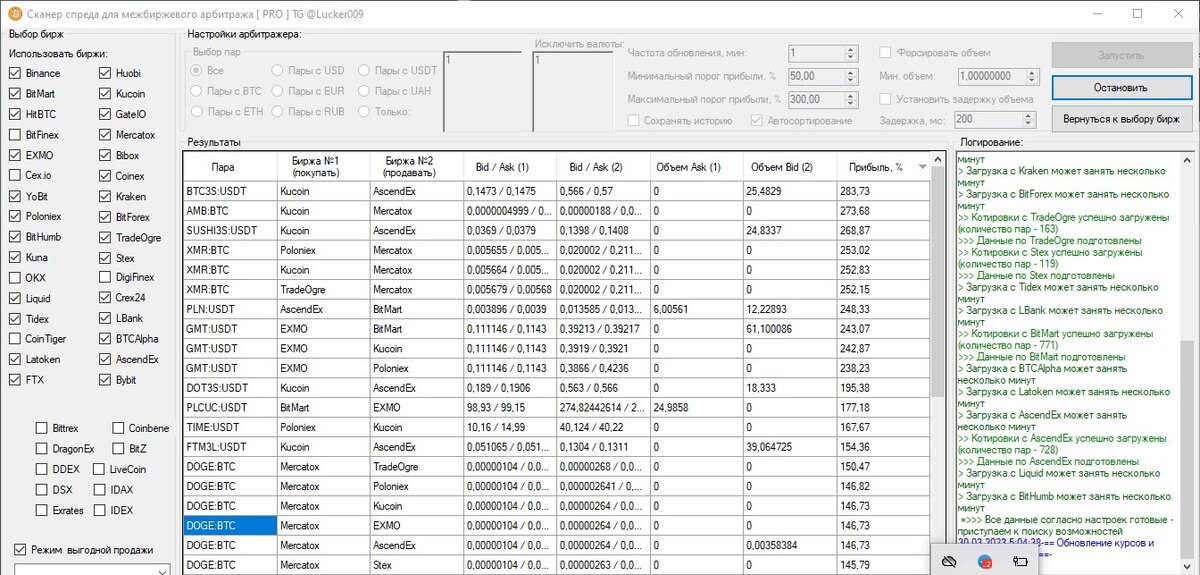Click the disabled 'Запустить' button
Viewport: 1200px width, 575px height.
(1121, 56)
